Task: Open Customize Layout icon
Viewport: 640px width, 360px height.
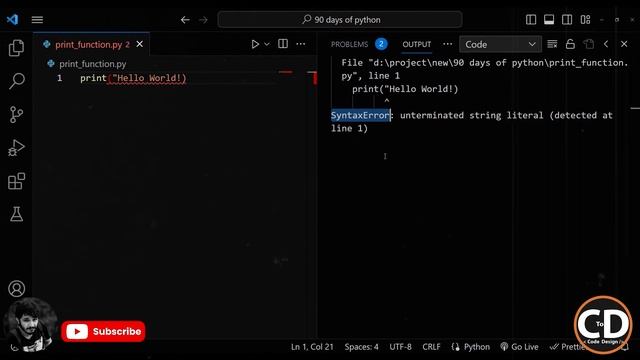Action: [x=585, y=20]
